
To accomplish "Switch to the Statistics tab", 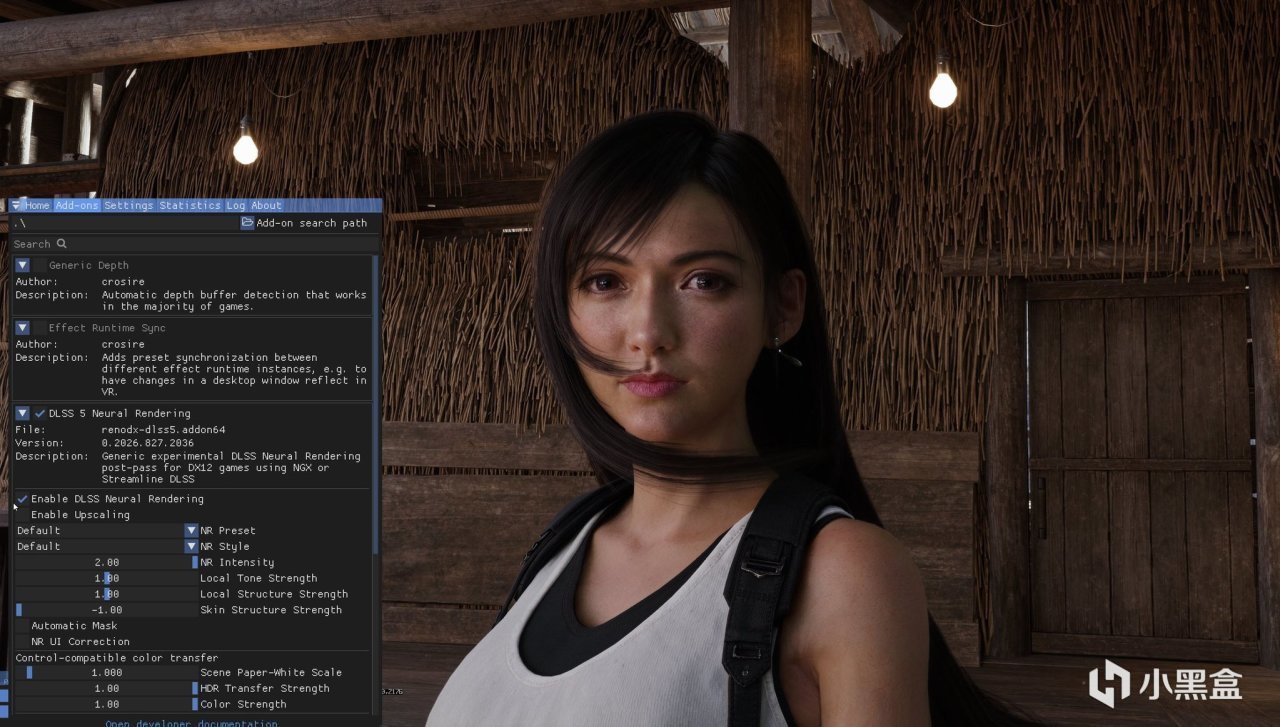I will click(190, 205).
